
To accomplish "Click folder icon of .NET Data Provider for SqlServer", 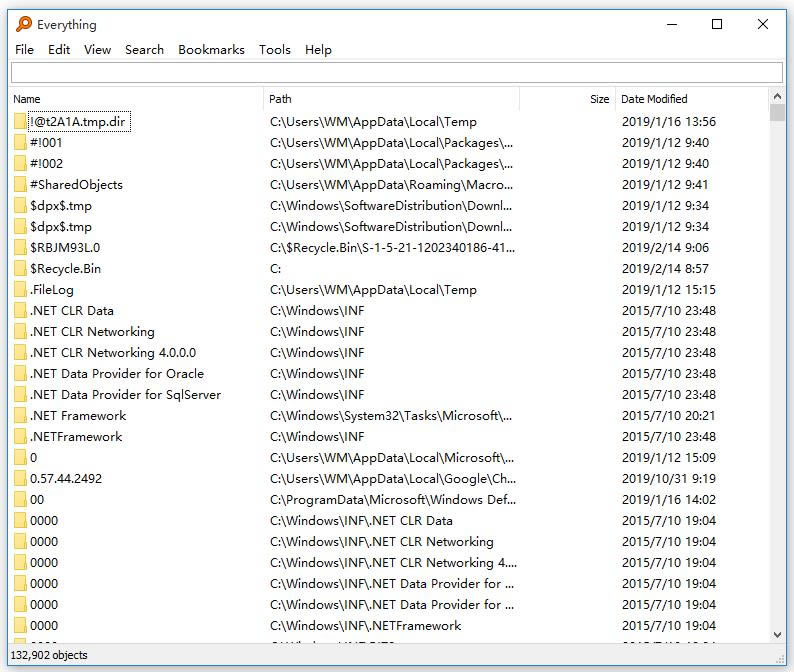I will (x=20, y=394).
